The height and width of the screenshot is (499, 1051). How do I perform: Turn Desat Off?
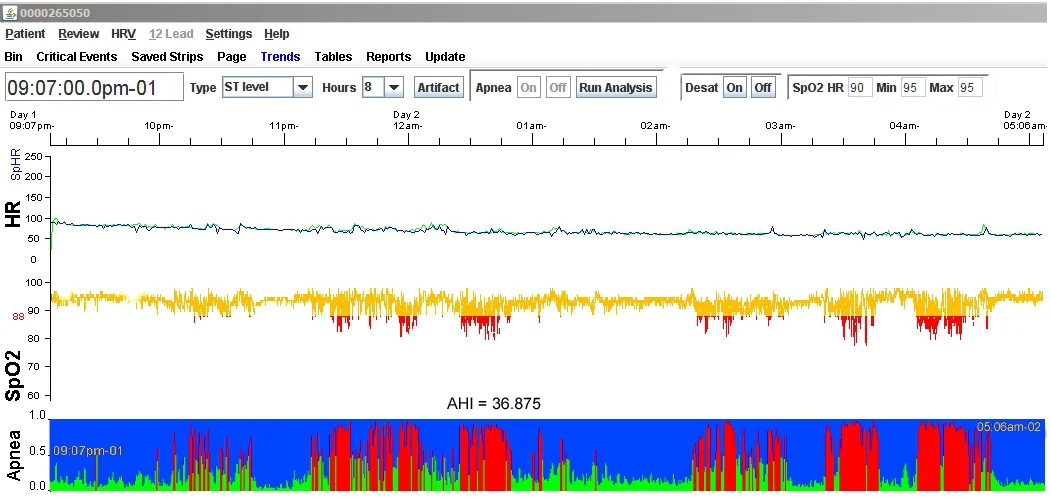762,87
